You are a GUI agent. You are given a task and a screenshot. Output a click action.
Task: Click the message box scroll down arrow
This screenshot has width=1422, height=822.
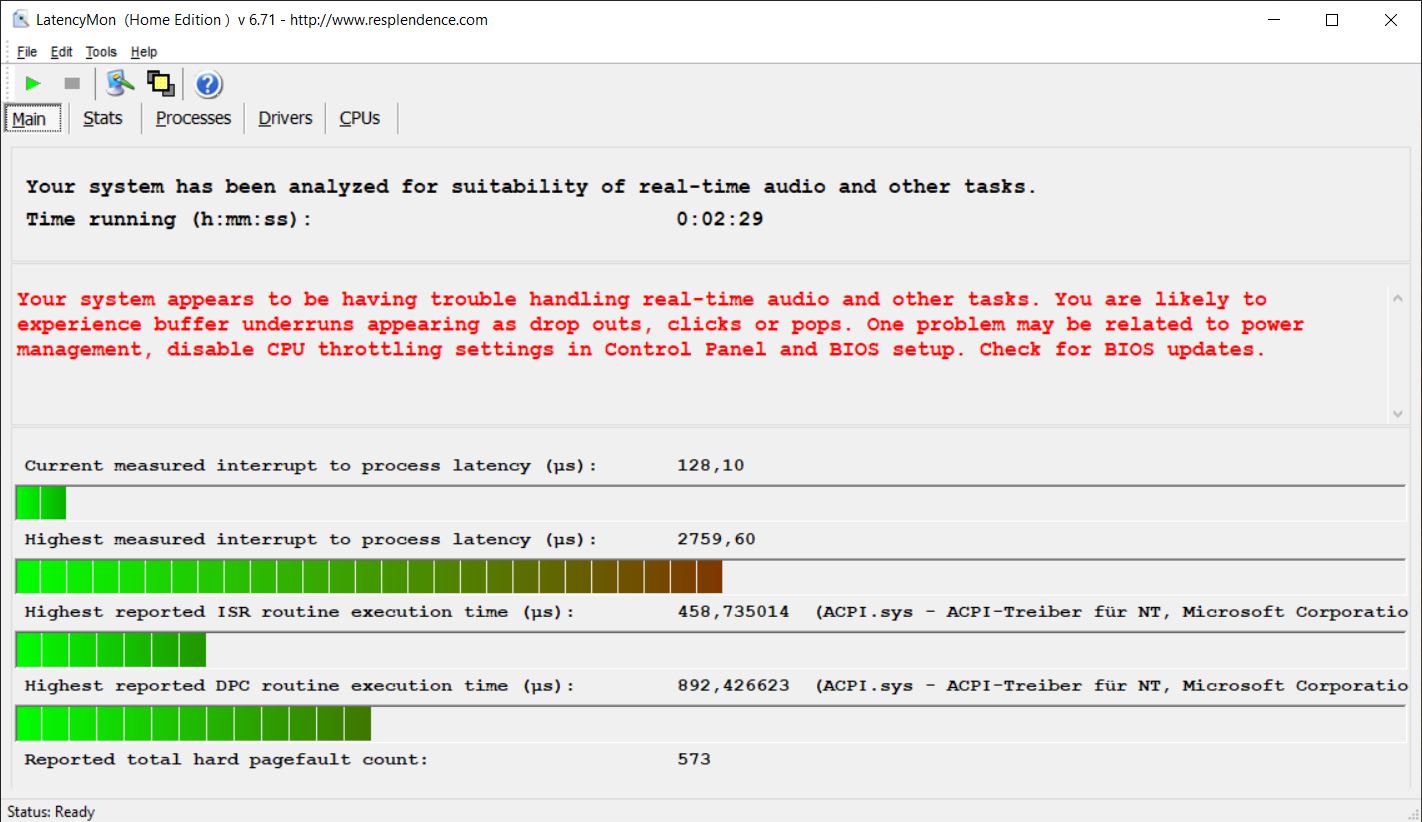pos(1397,414)
